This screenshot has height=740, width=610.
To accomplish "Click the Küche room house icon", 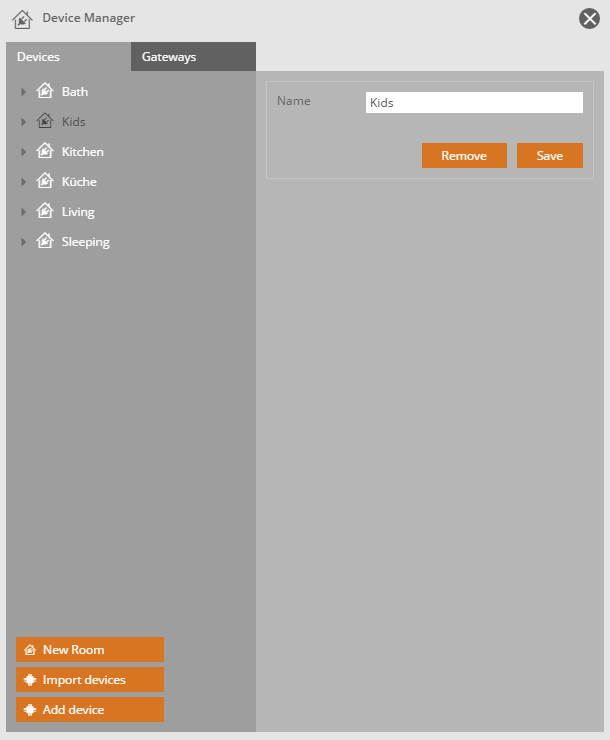I will [x=44, y=181].
